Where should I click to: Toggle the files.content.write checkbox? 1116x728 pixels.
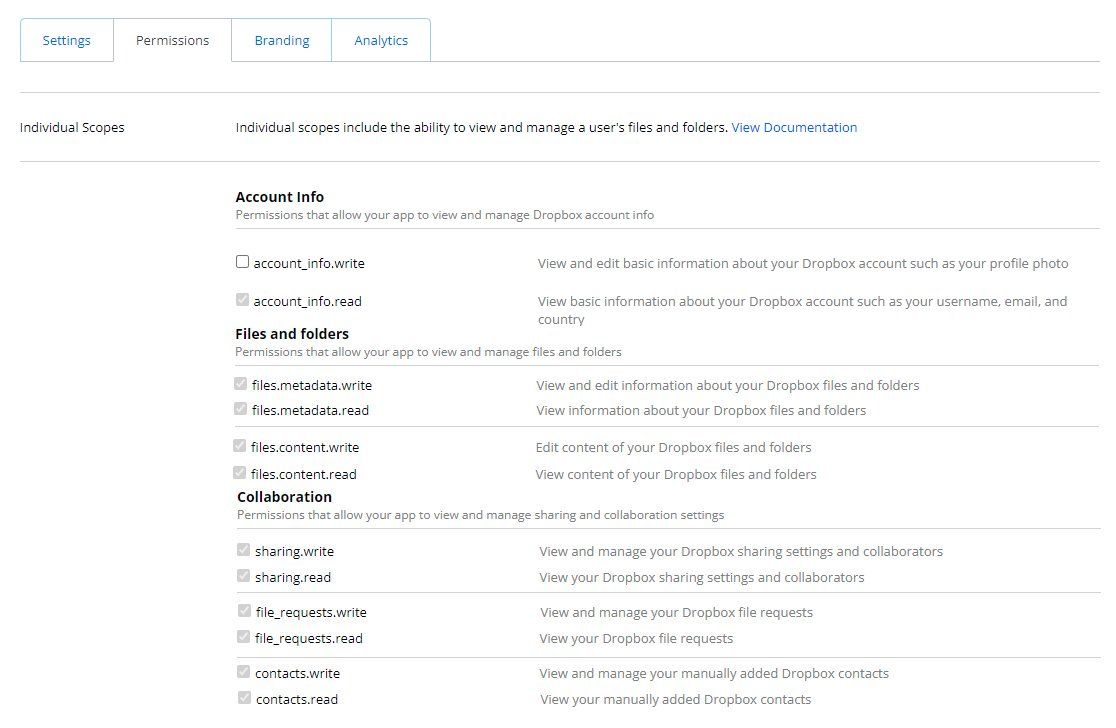240,446
